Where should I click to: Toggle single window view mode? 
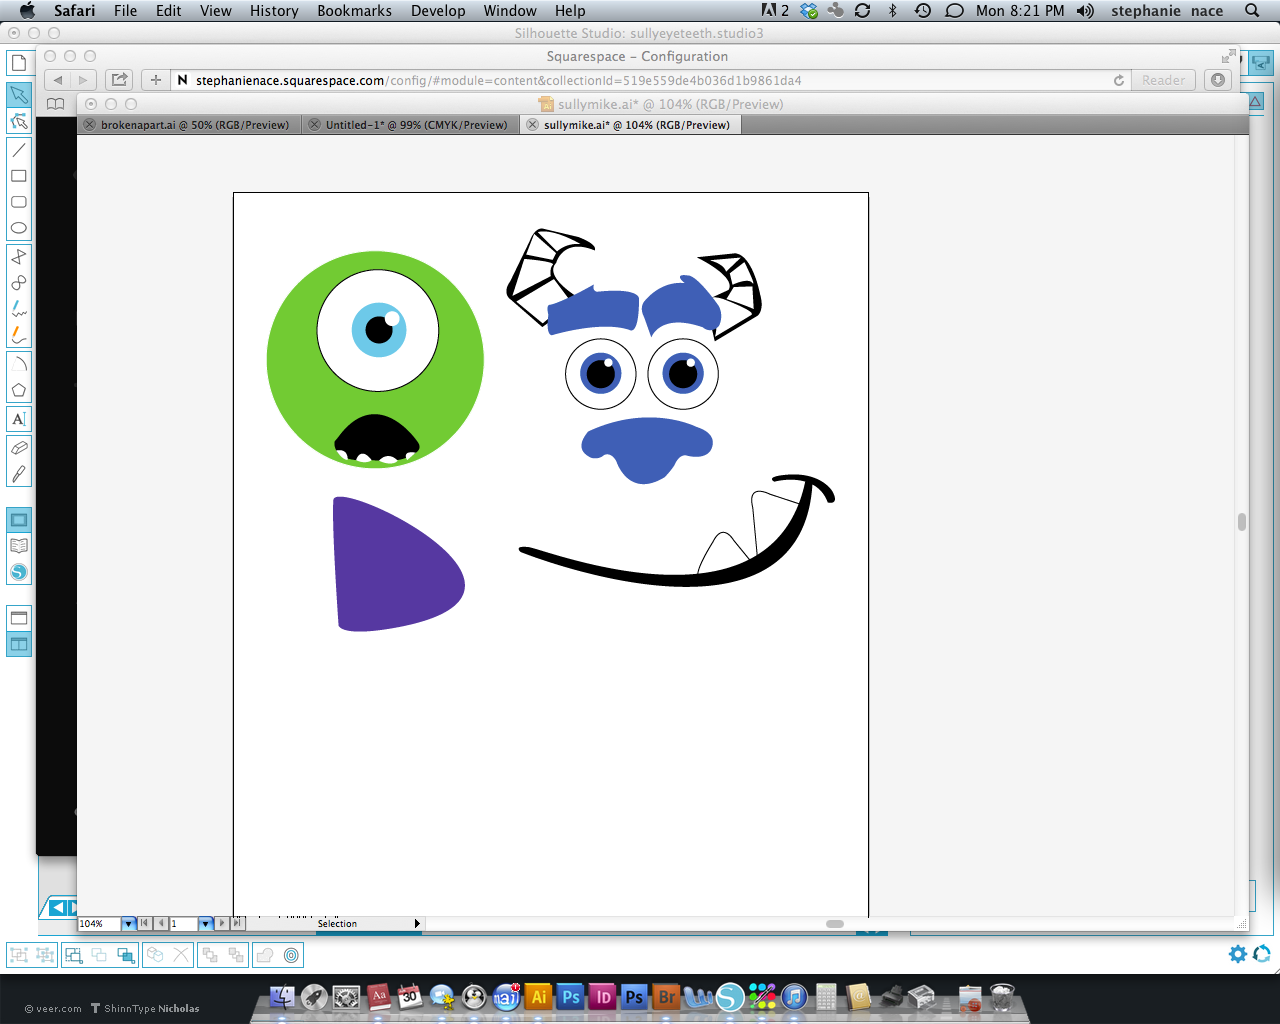[19, 617]
